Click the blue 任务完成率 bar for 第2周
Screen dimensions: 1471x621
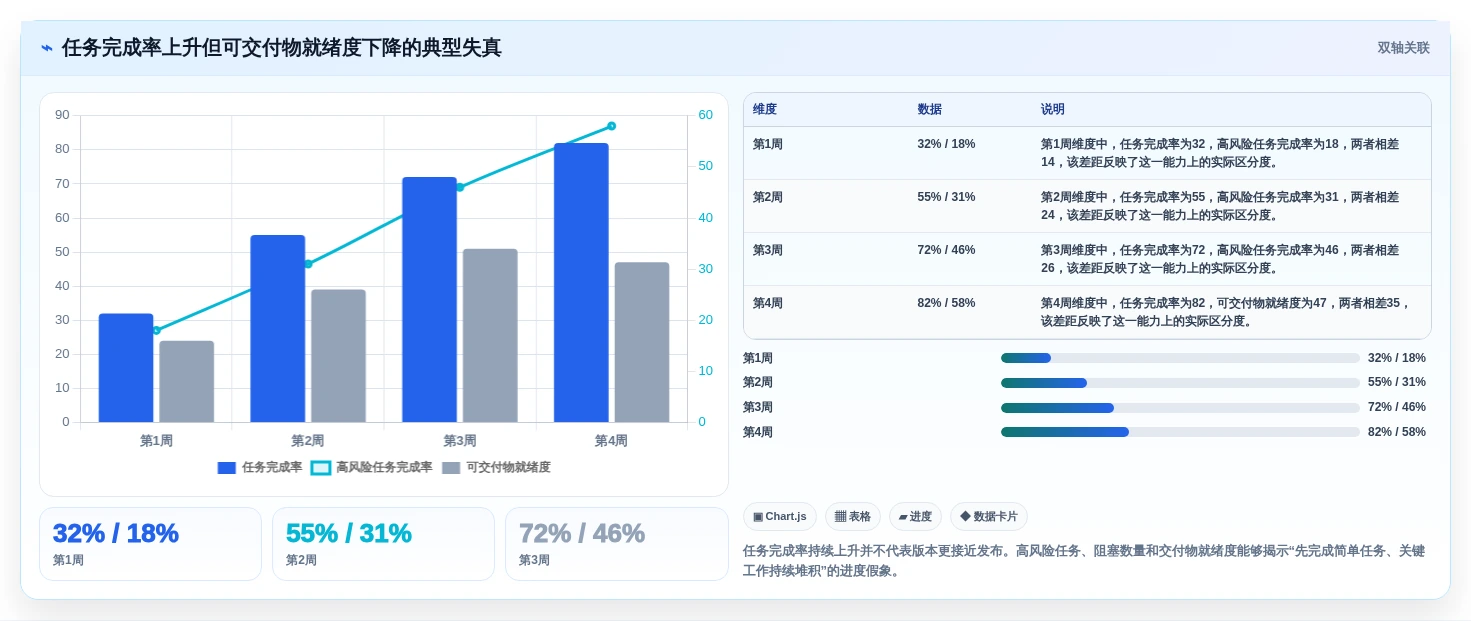(278, 328)
